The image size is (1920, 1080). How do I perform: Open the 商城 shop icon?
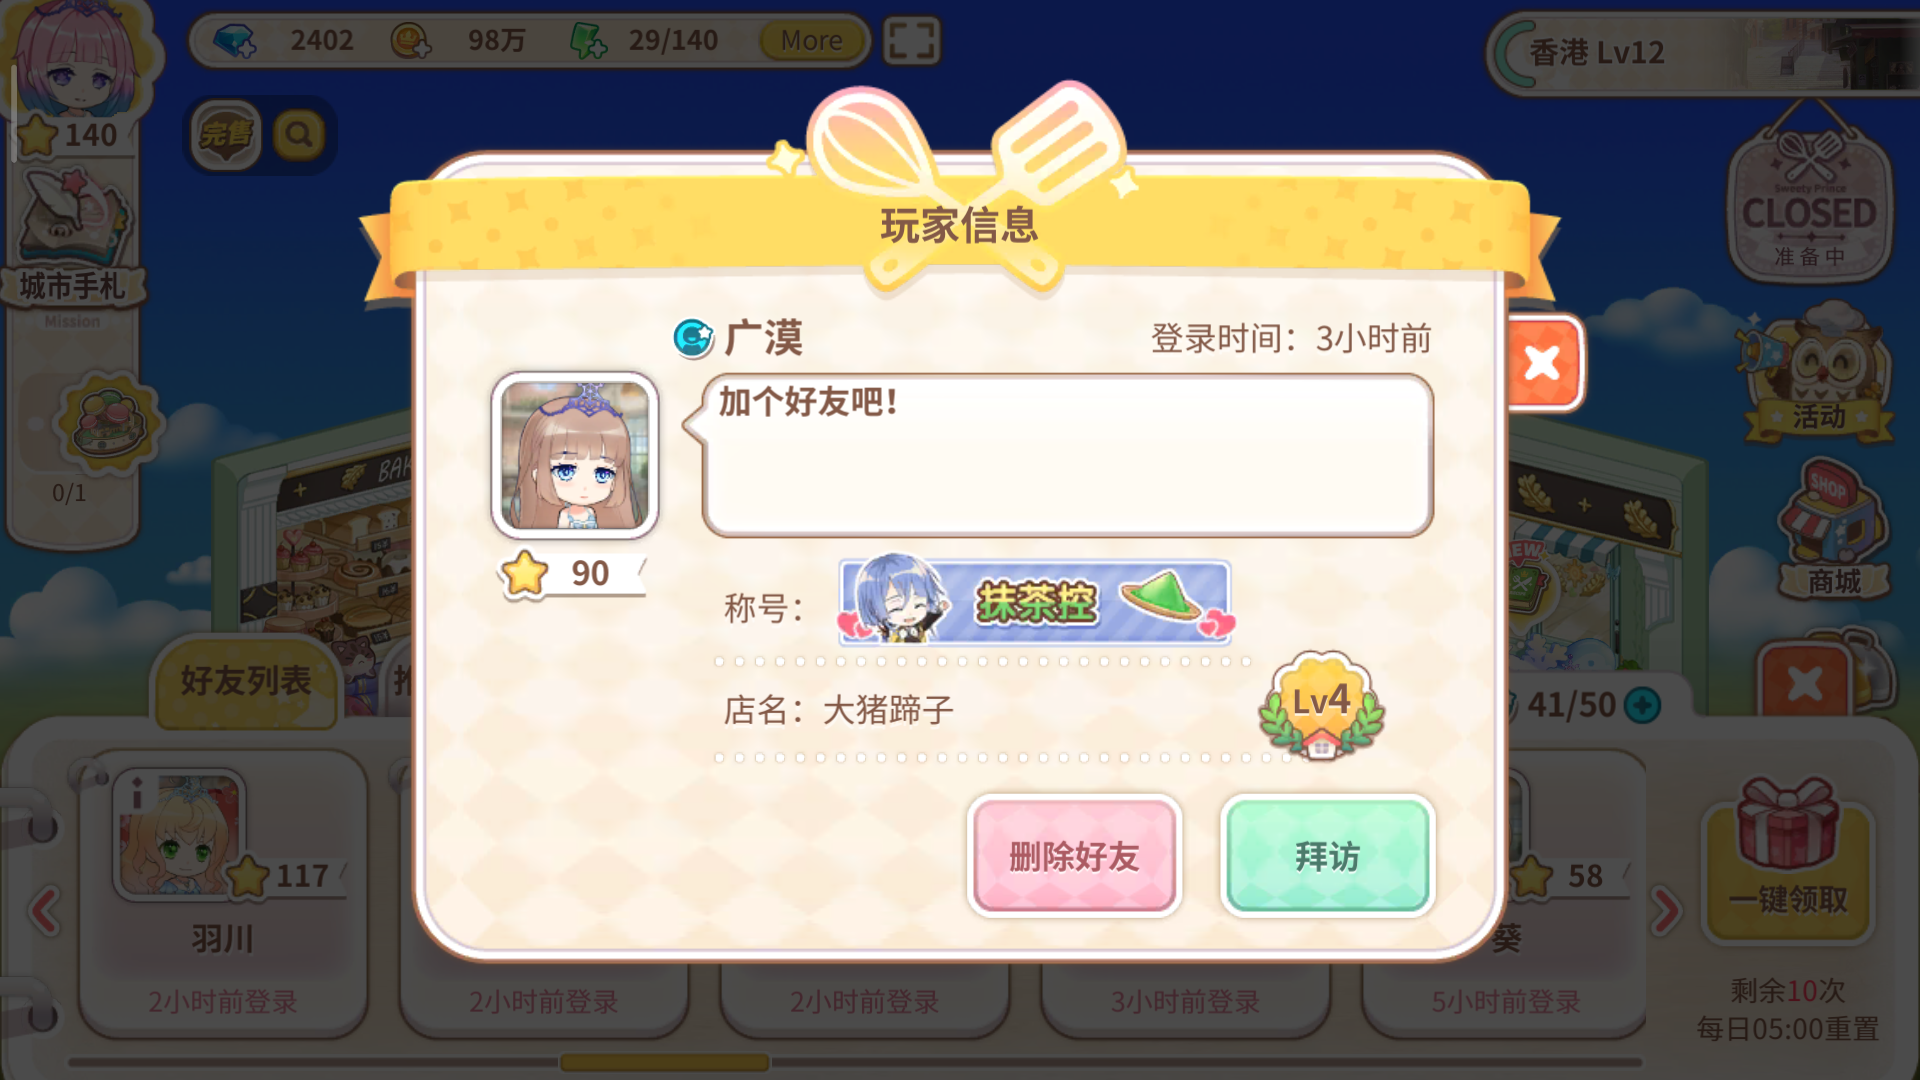click(1832, 530)
